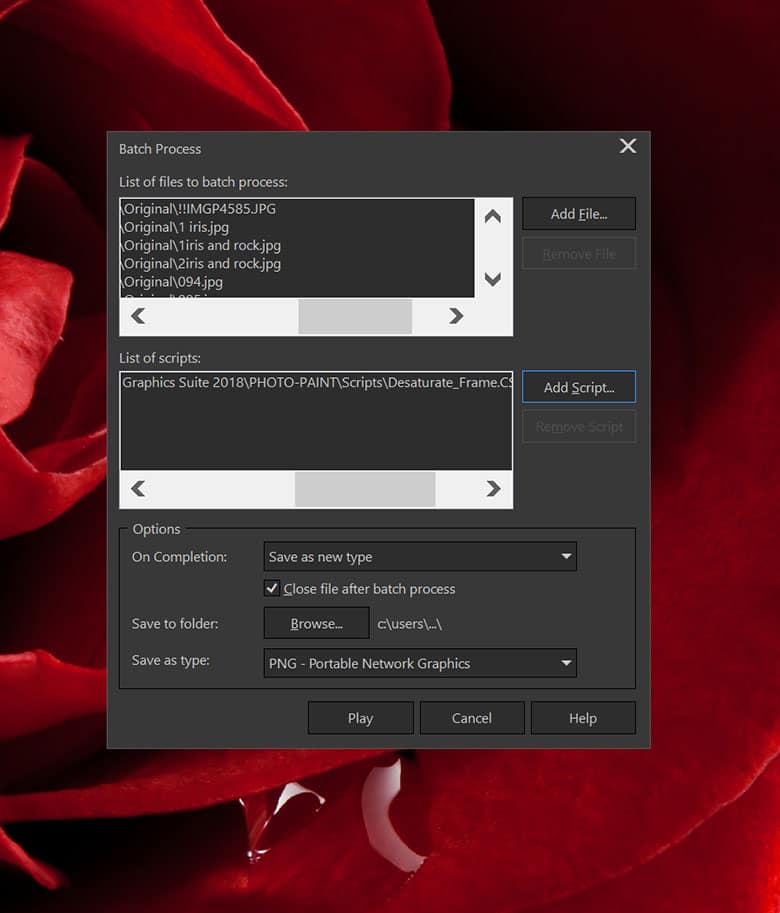Select the Desaturate_Frame script entry
Image resolution: width=780 pixels, height=913 pixels.
(x=316, y=382)
